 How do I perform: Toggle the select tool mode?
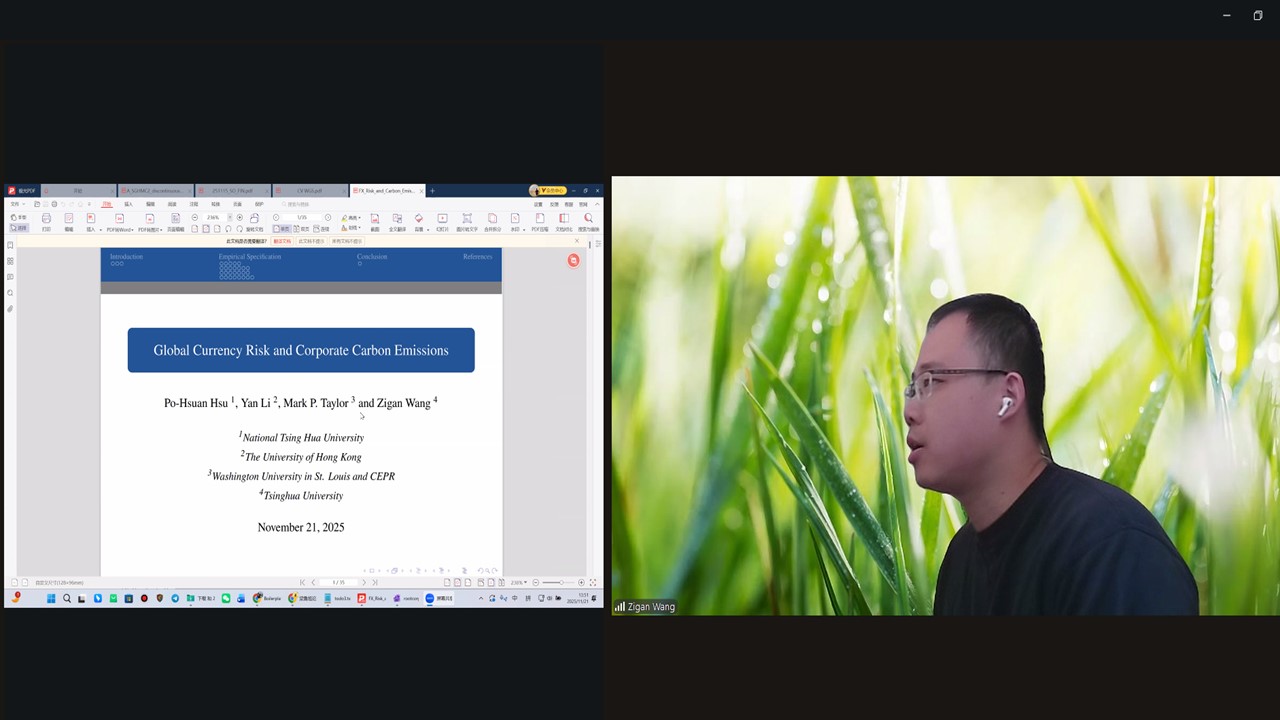(x=20, y=228)
